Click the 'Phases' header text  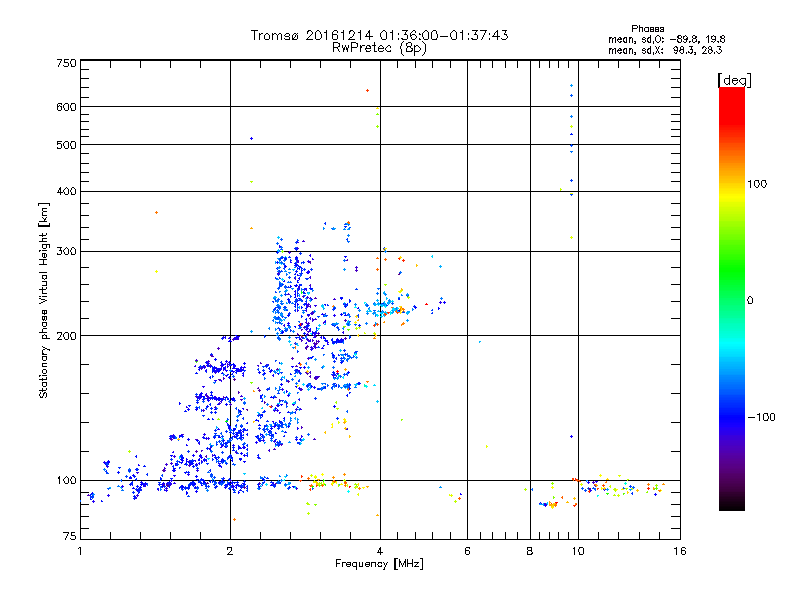click(647, 29)
